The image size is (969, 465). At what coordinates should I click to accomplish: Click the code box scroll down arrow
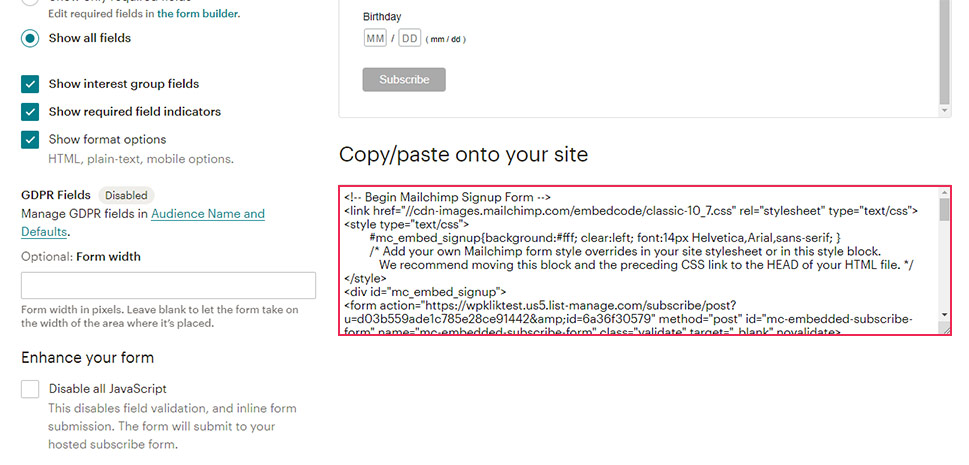[x=944, y=315]
